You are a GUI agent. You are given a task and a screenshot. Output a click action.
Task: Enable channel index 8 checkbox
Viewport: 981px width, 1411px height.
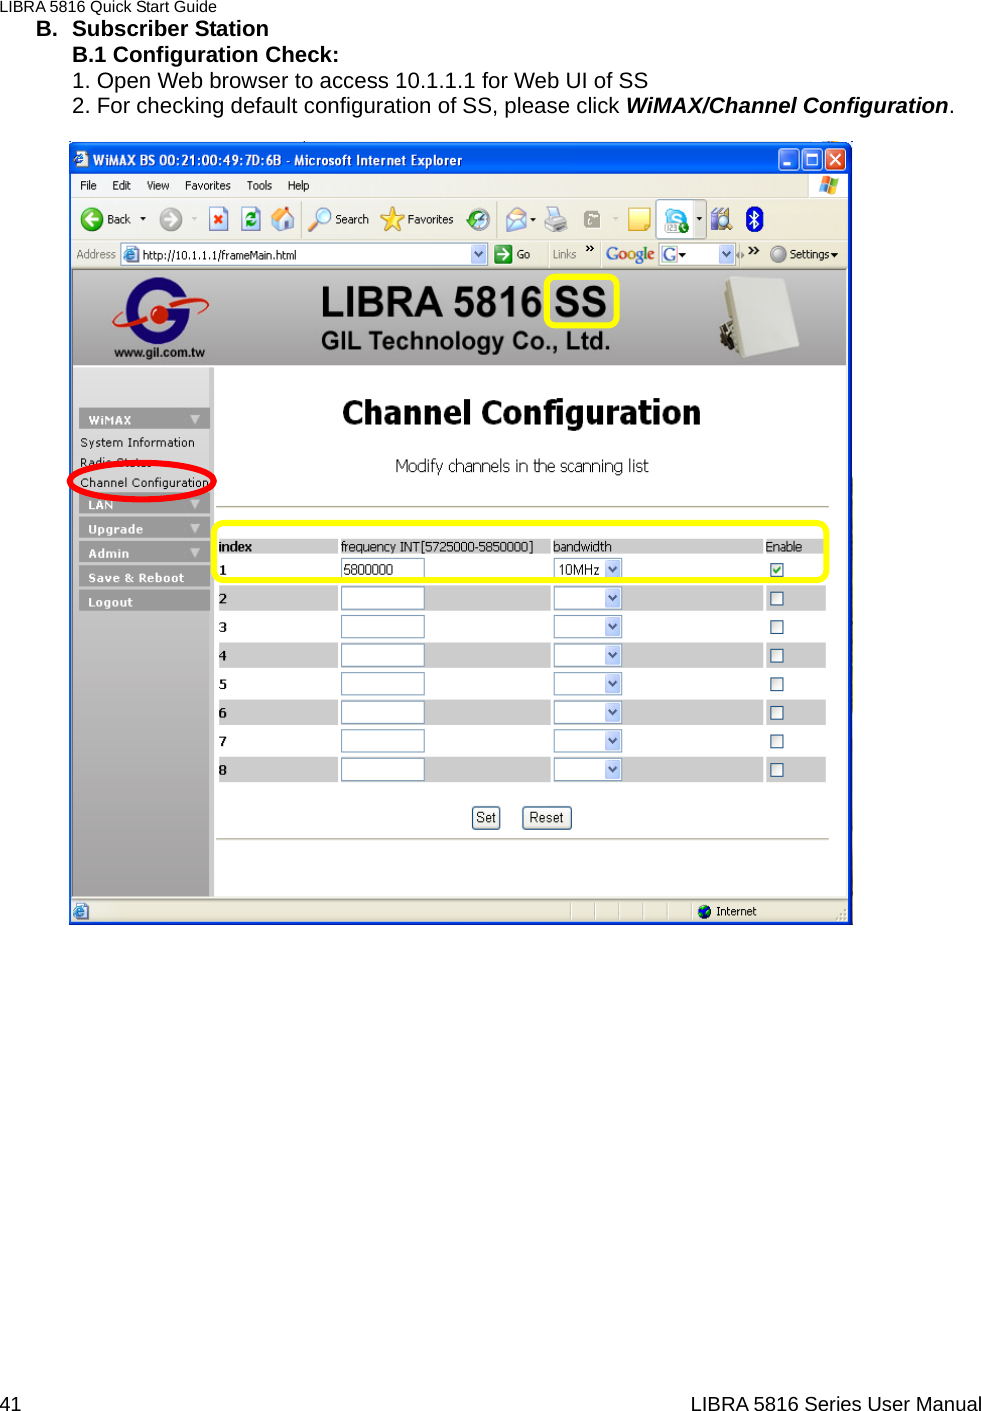click(777, 770)
